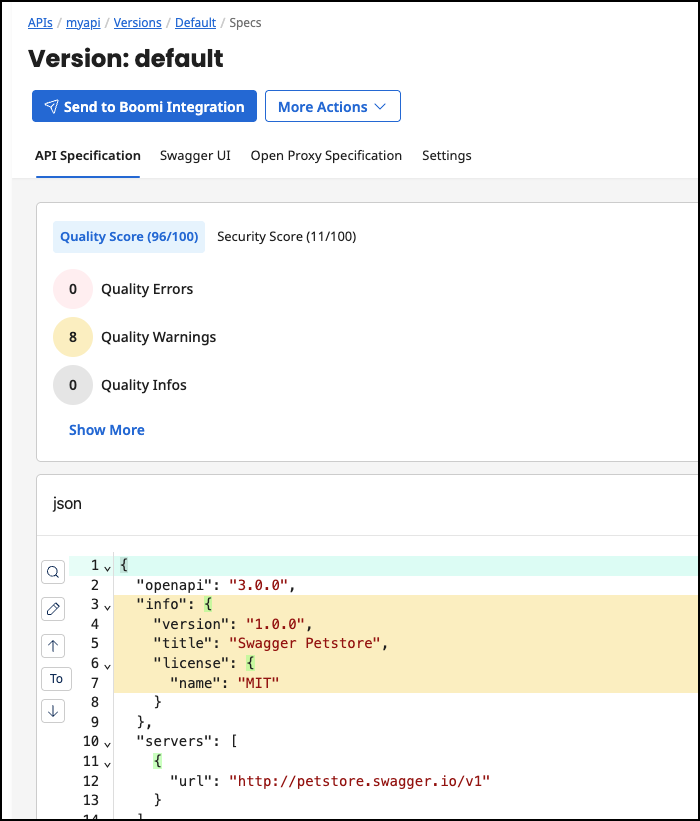The height and width of the screenshot is (821, 700).
Task: Send the specification to Boomi Integration
Action: [x=144, y=107]
